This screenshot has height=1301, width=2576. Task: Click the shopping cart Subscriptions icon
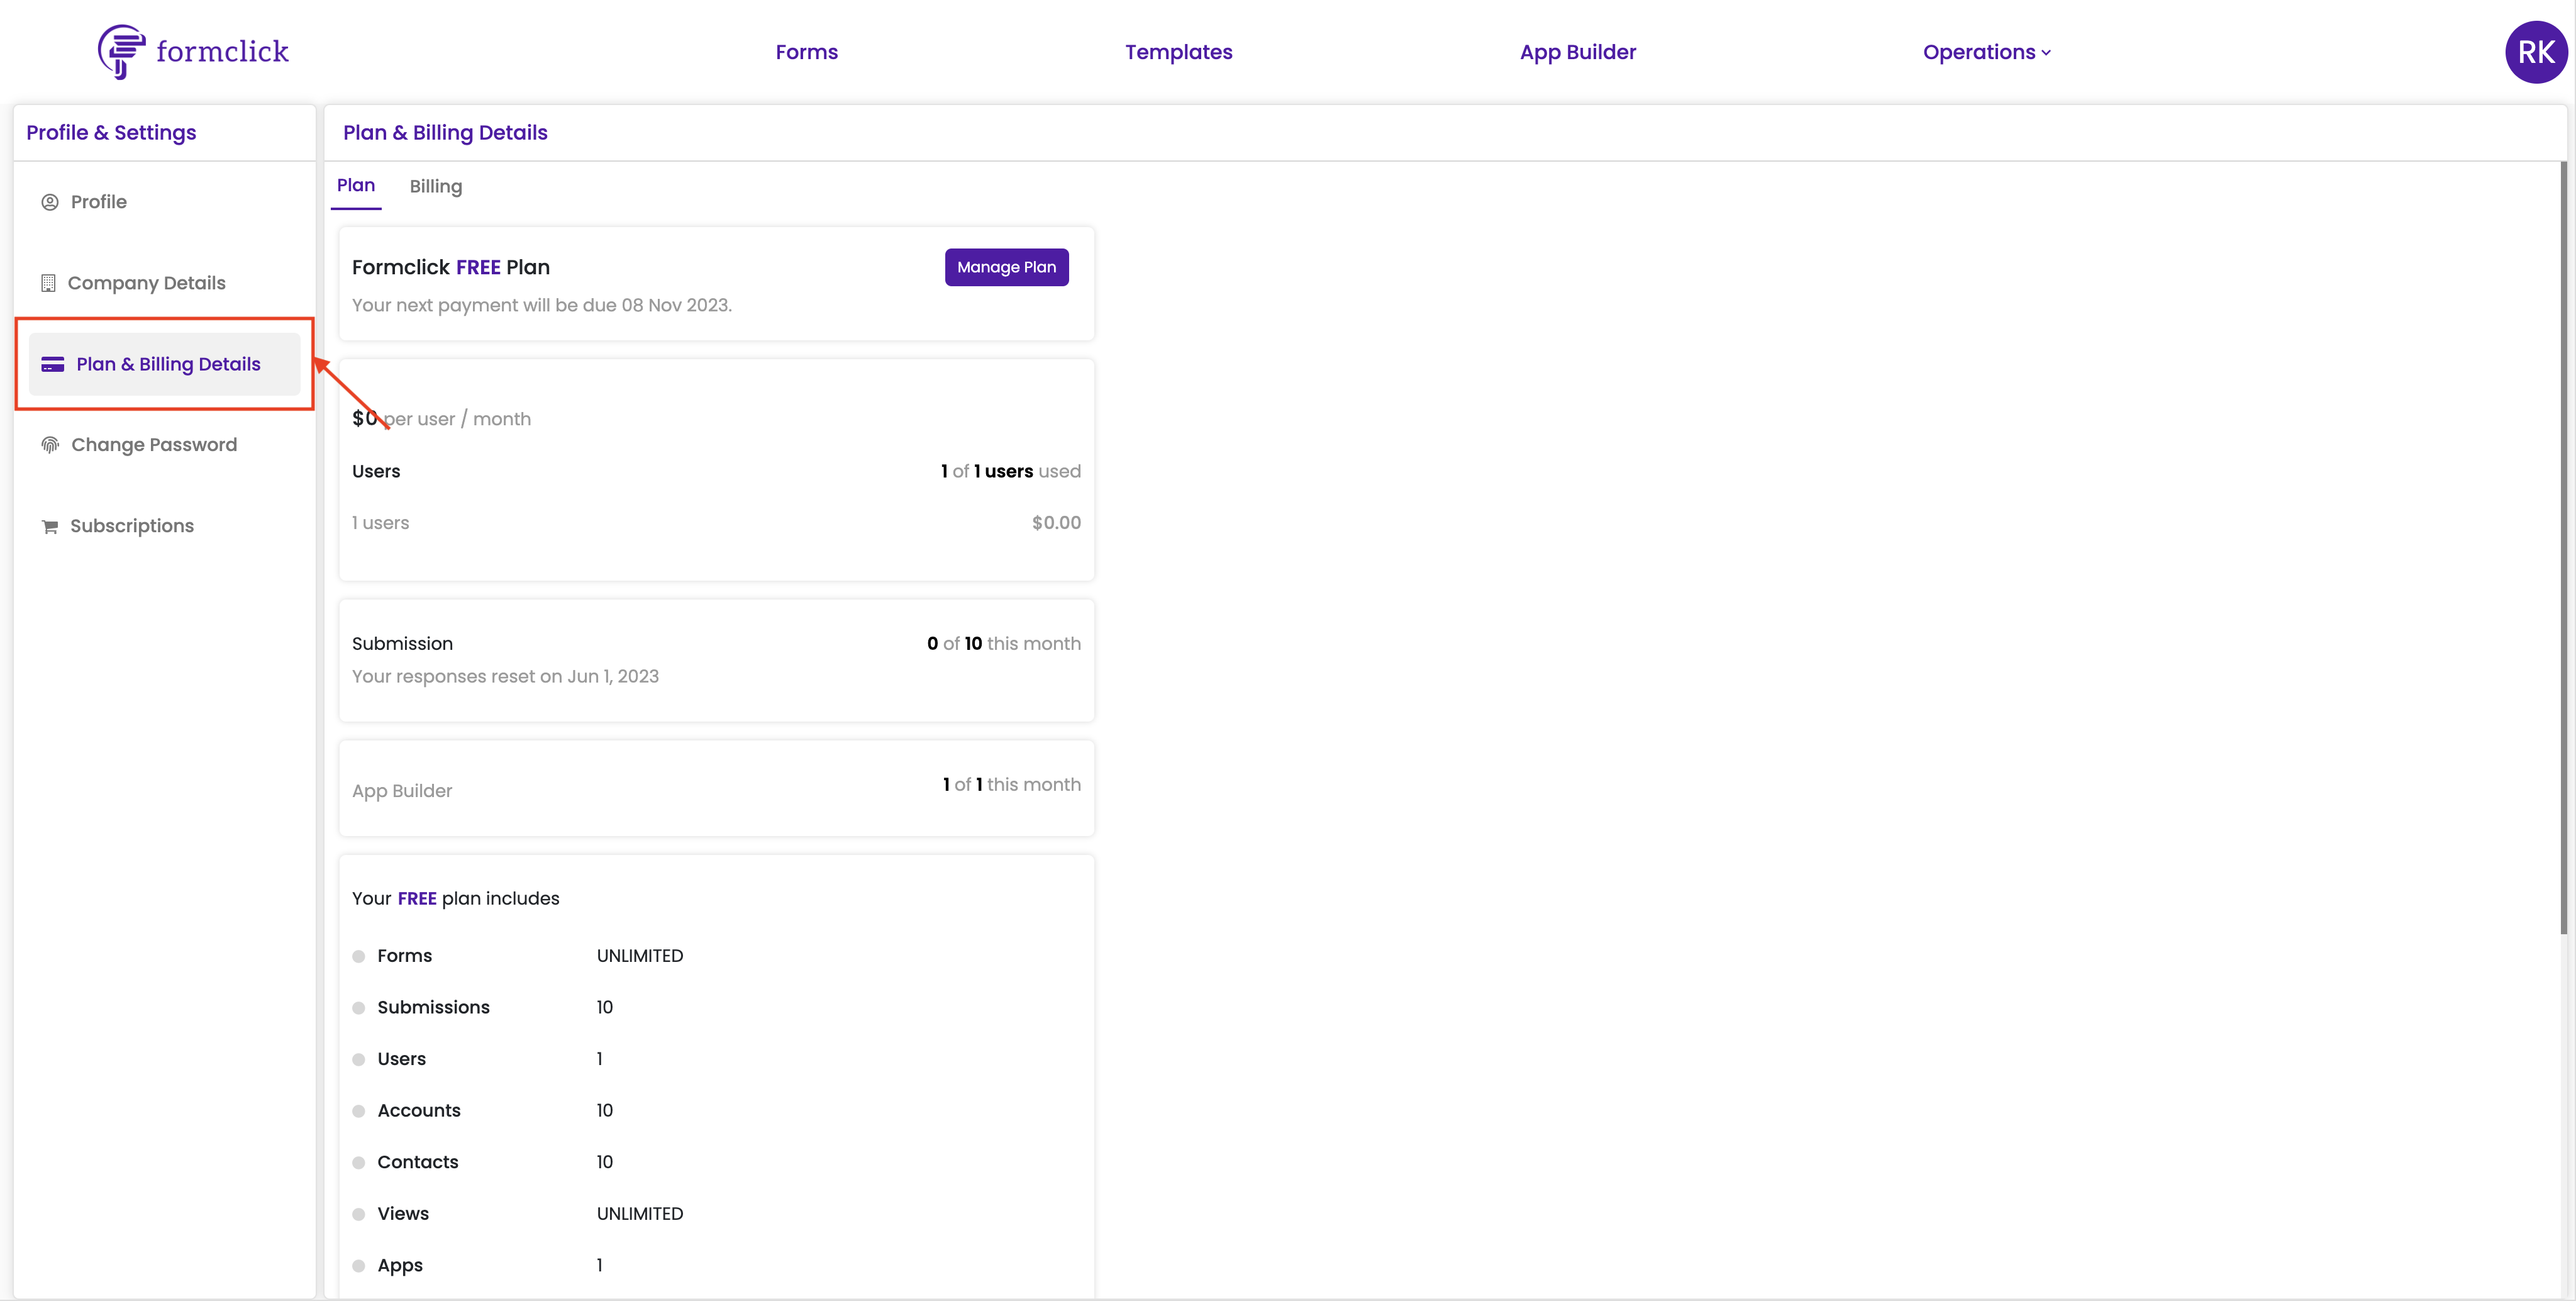(x=50, y=527)
